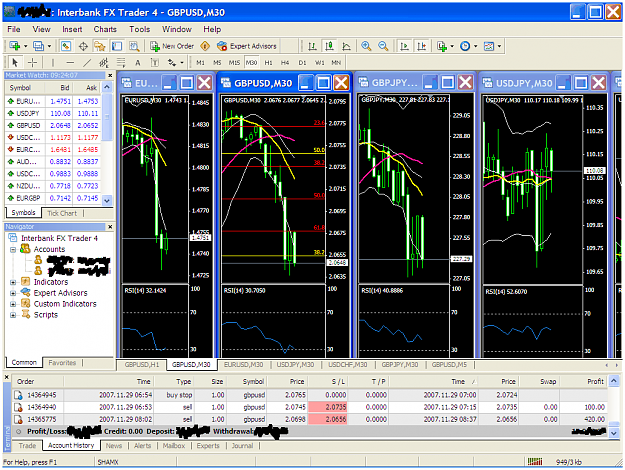Screen dimensions: 625x470
Task: Close the Market Watch panel
Action: pyautogui.click(x=110, y=75)
